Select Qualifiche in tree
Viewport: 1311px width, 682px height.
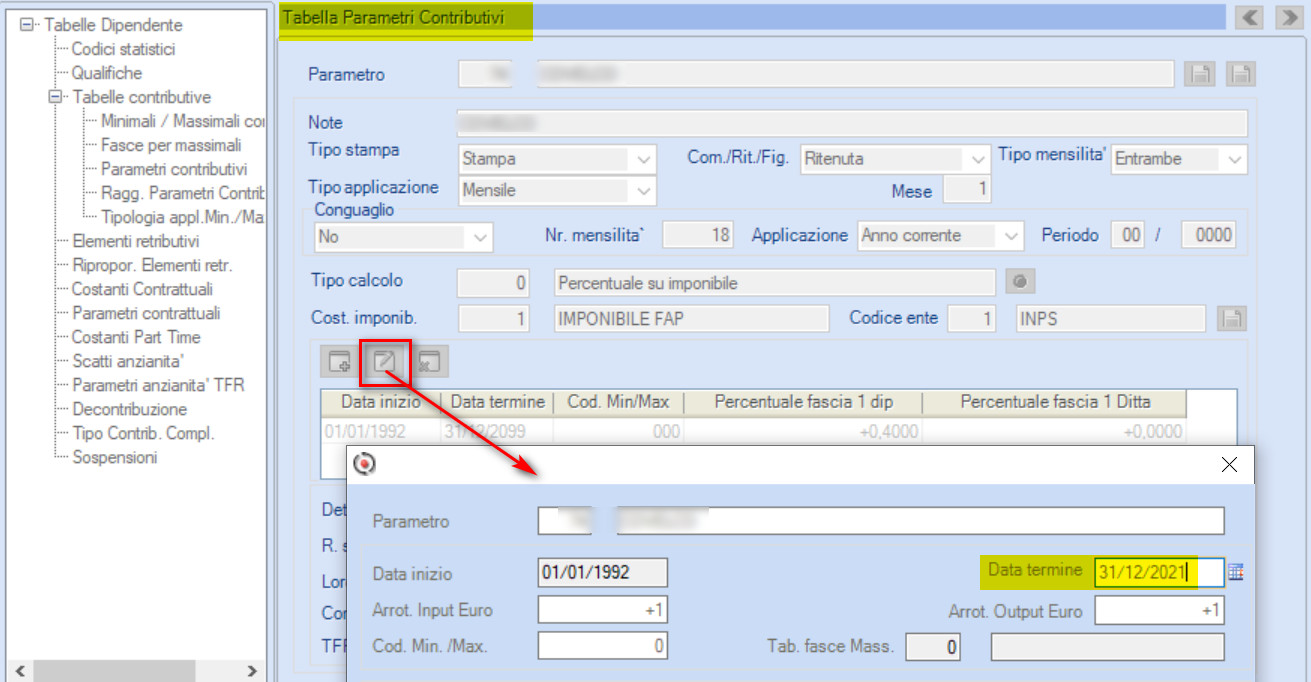(107, 73)
